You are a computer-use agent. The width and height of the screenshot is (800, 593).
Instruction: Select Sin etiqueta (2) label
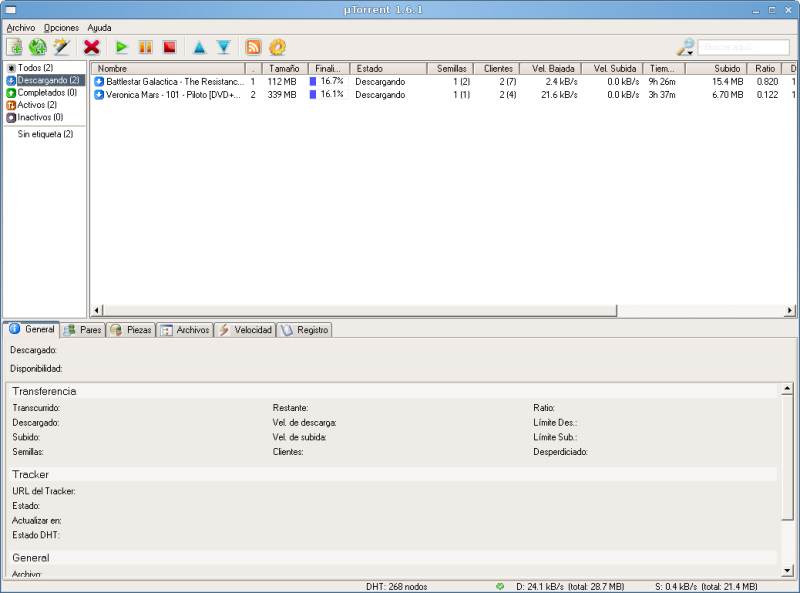click(45, 134)
